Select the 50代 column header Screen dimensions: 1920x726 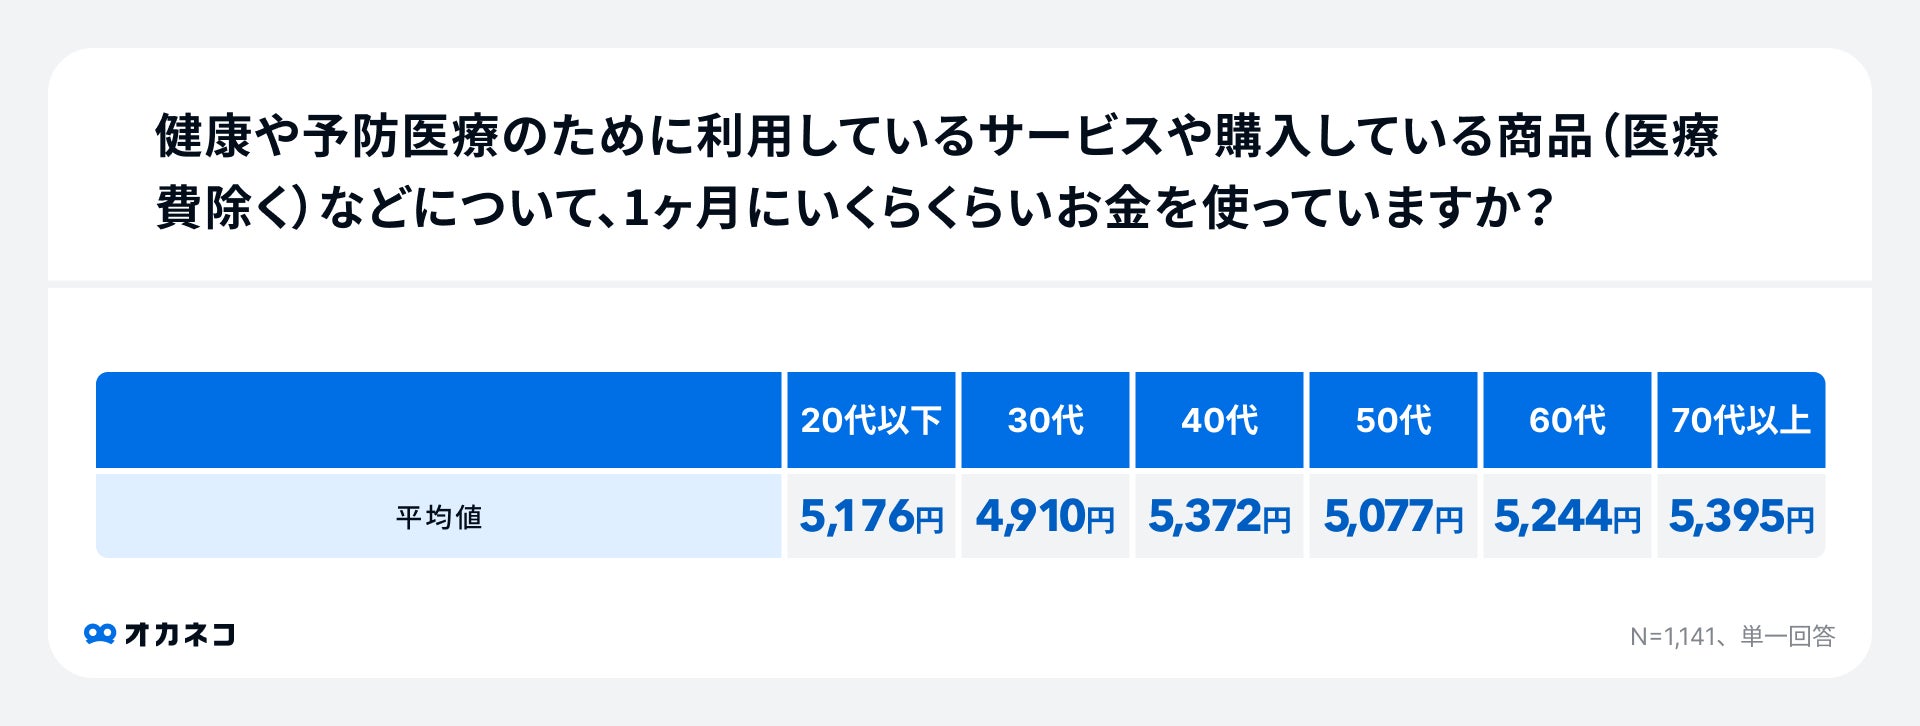click(1393, 420)
